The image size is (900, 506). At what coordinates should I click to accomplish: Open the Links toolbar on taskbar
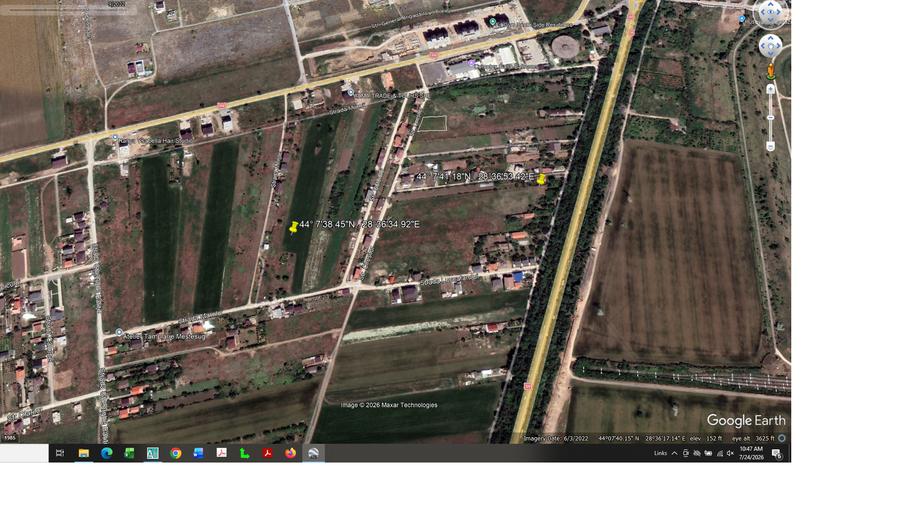(660, 453)
